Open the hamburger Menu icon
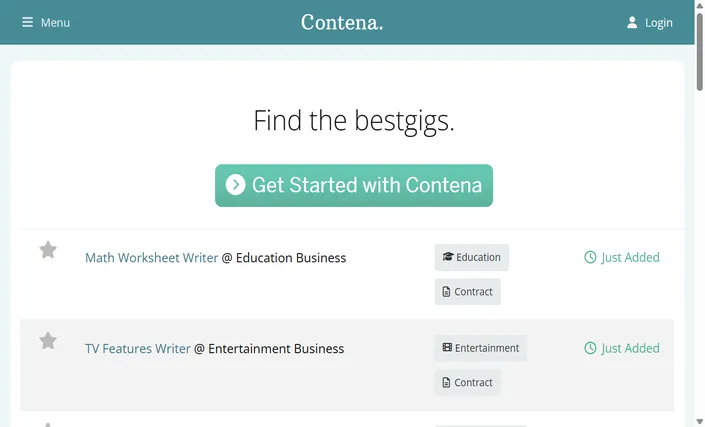Viewport: 705px width, 427px height. (27, 22)
